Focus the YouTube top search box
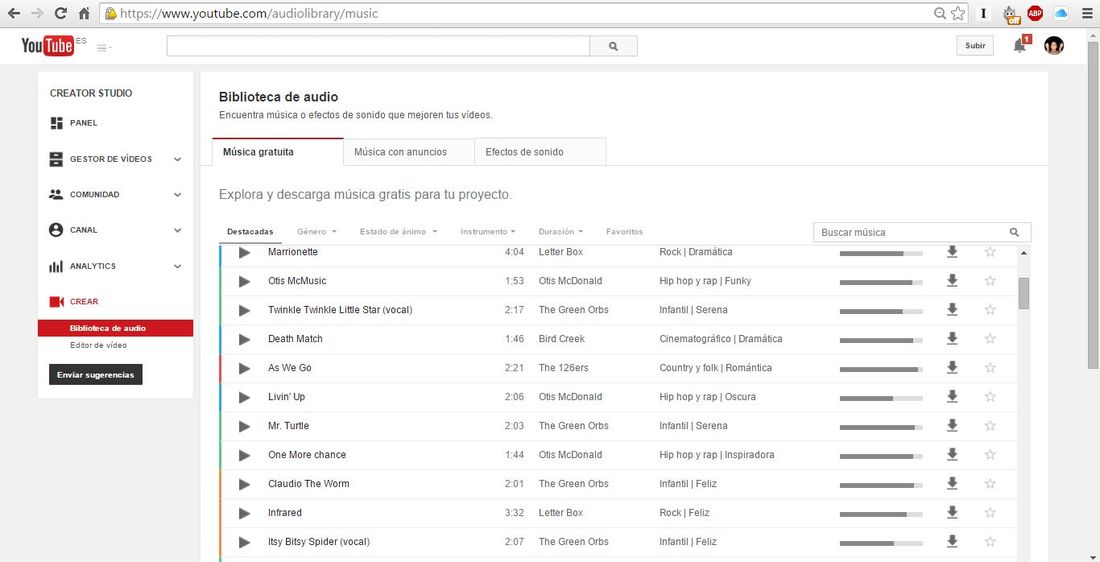The width and height of the screenshot is (1100, 562). click(378, 46)
